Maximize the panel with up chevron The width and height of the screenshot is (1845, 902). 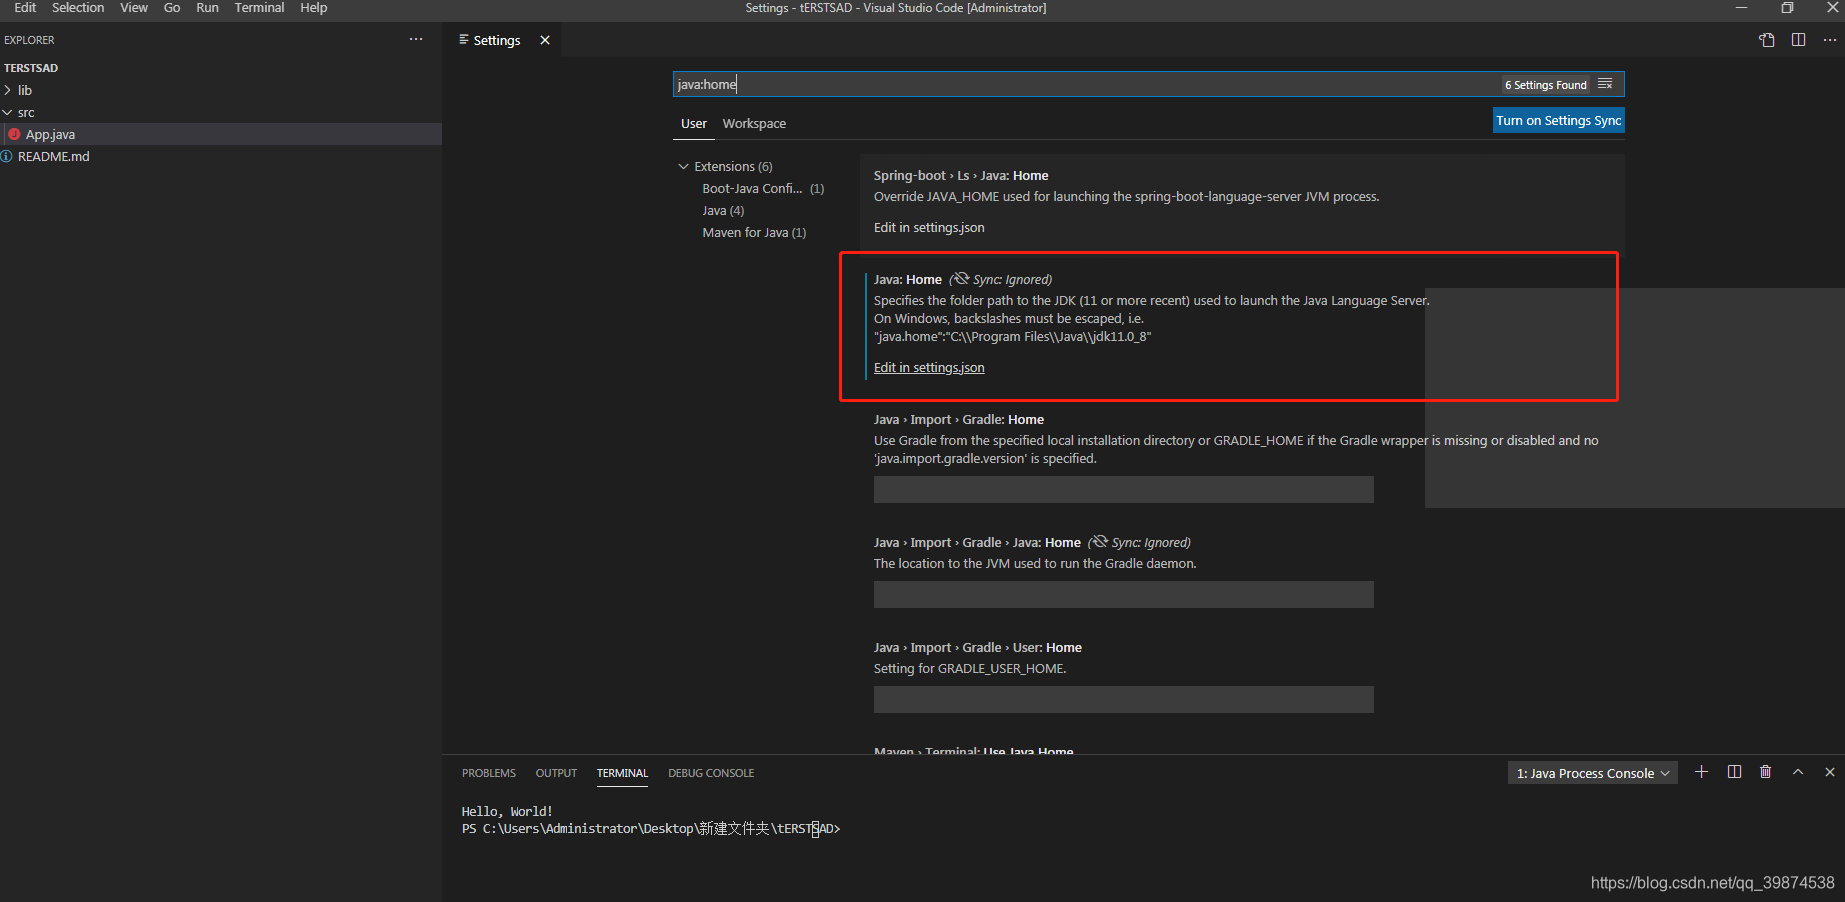1798,772
